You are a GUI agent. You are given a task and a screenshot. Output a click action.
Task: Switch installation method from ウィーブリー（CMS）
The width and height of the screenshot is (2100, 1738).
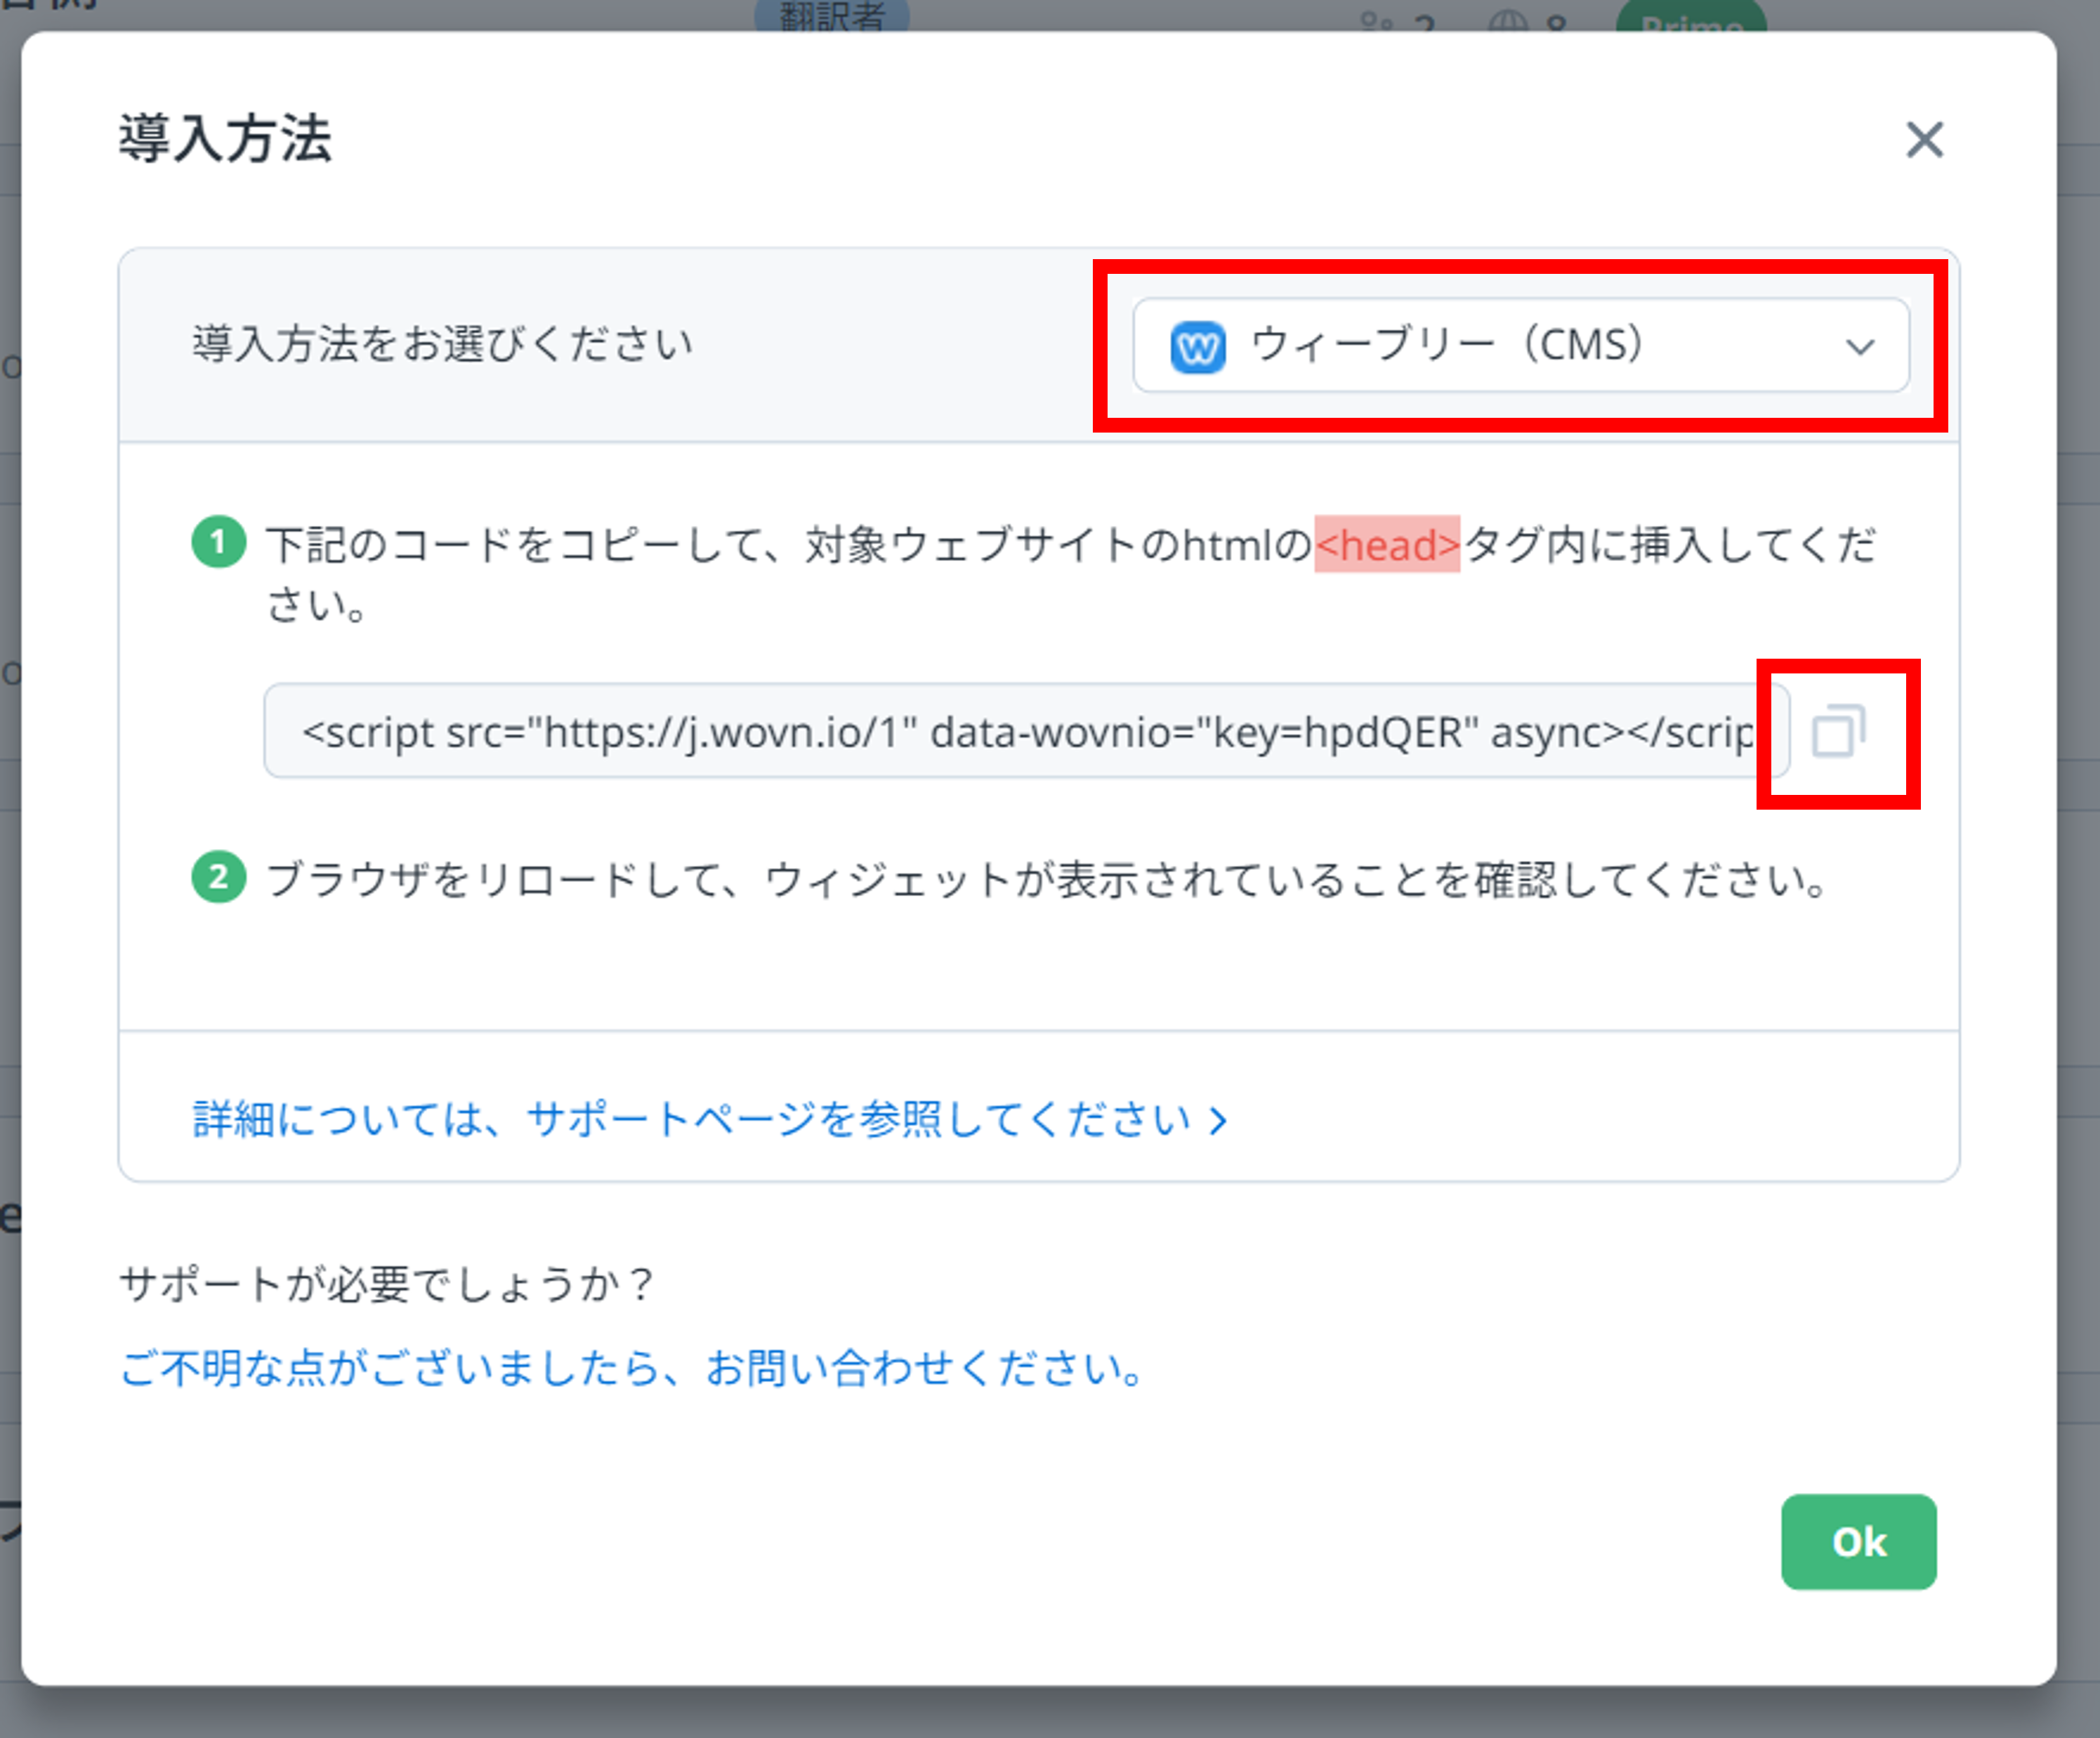point(1521,347)
